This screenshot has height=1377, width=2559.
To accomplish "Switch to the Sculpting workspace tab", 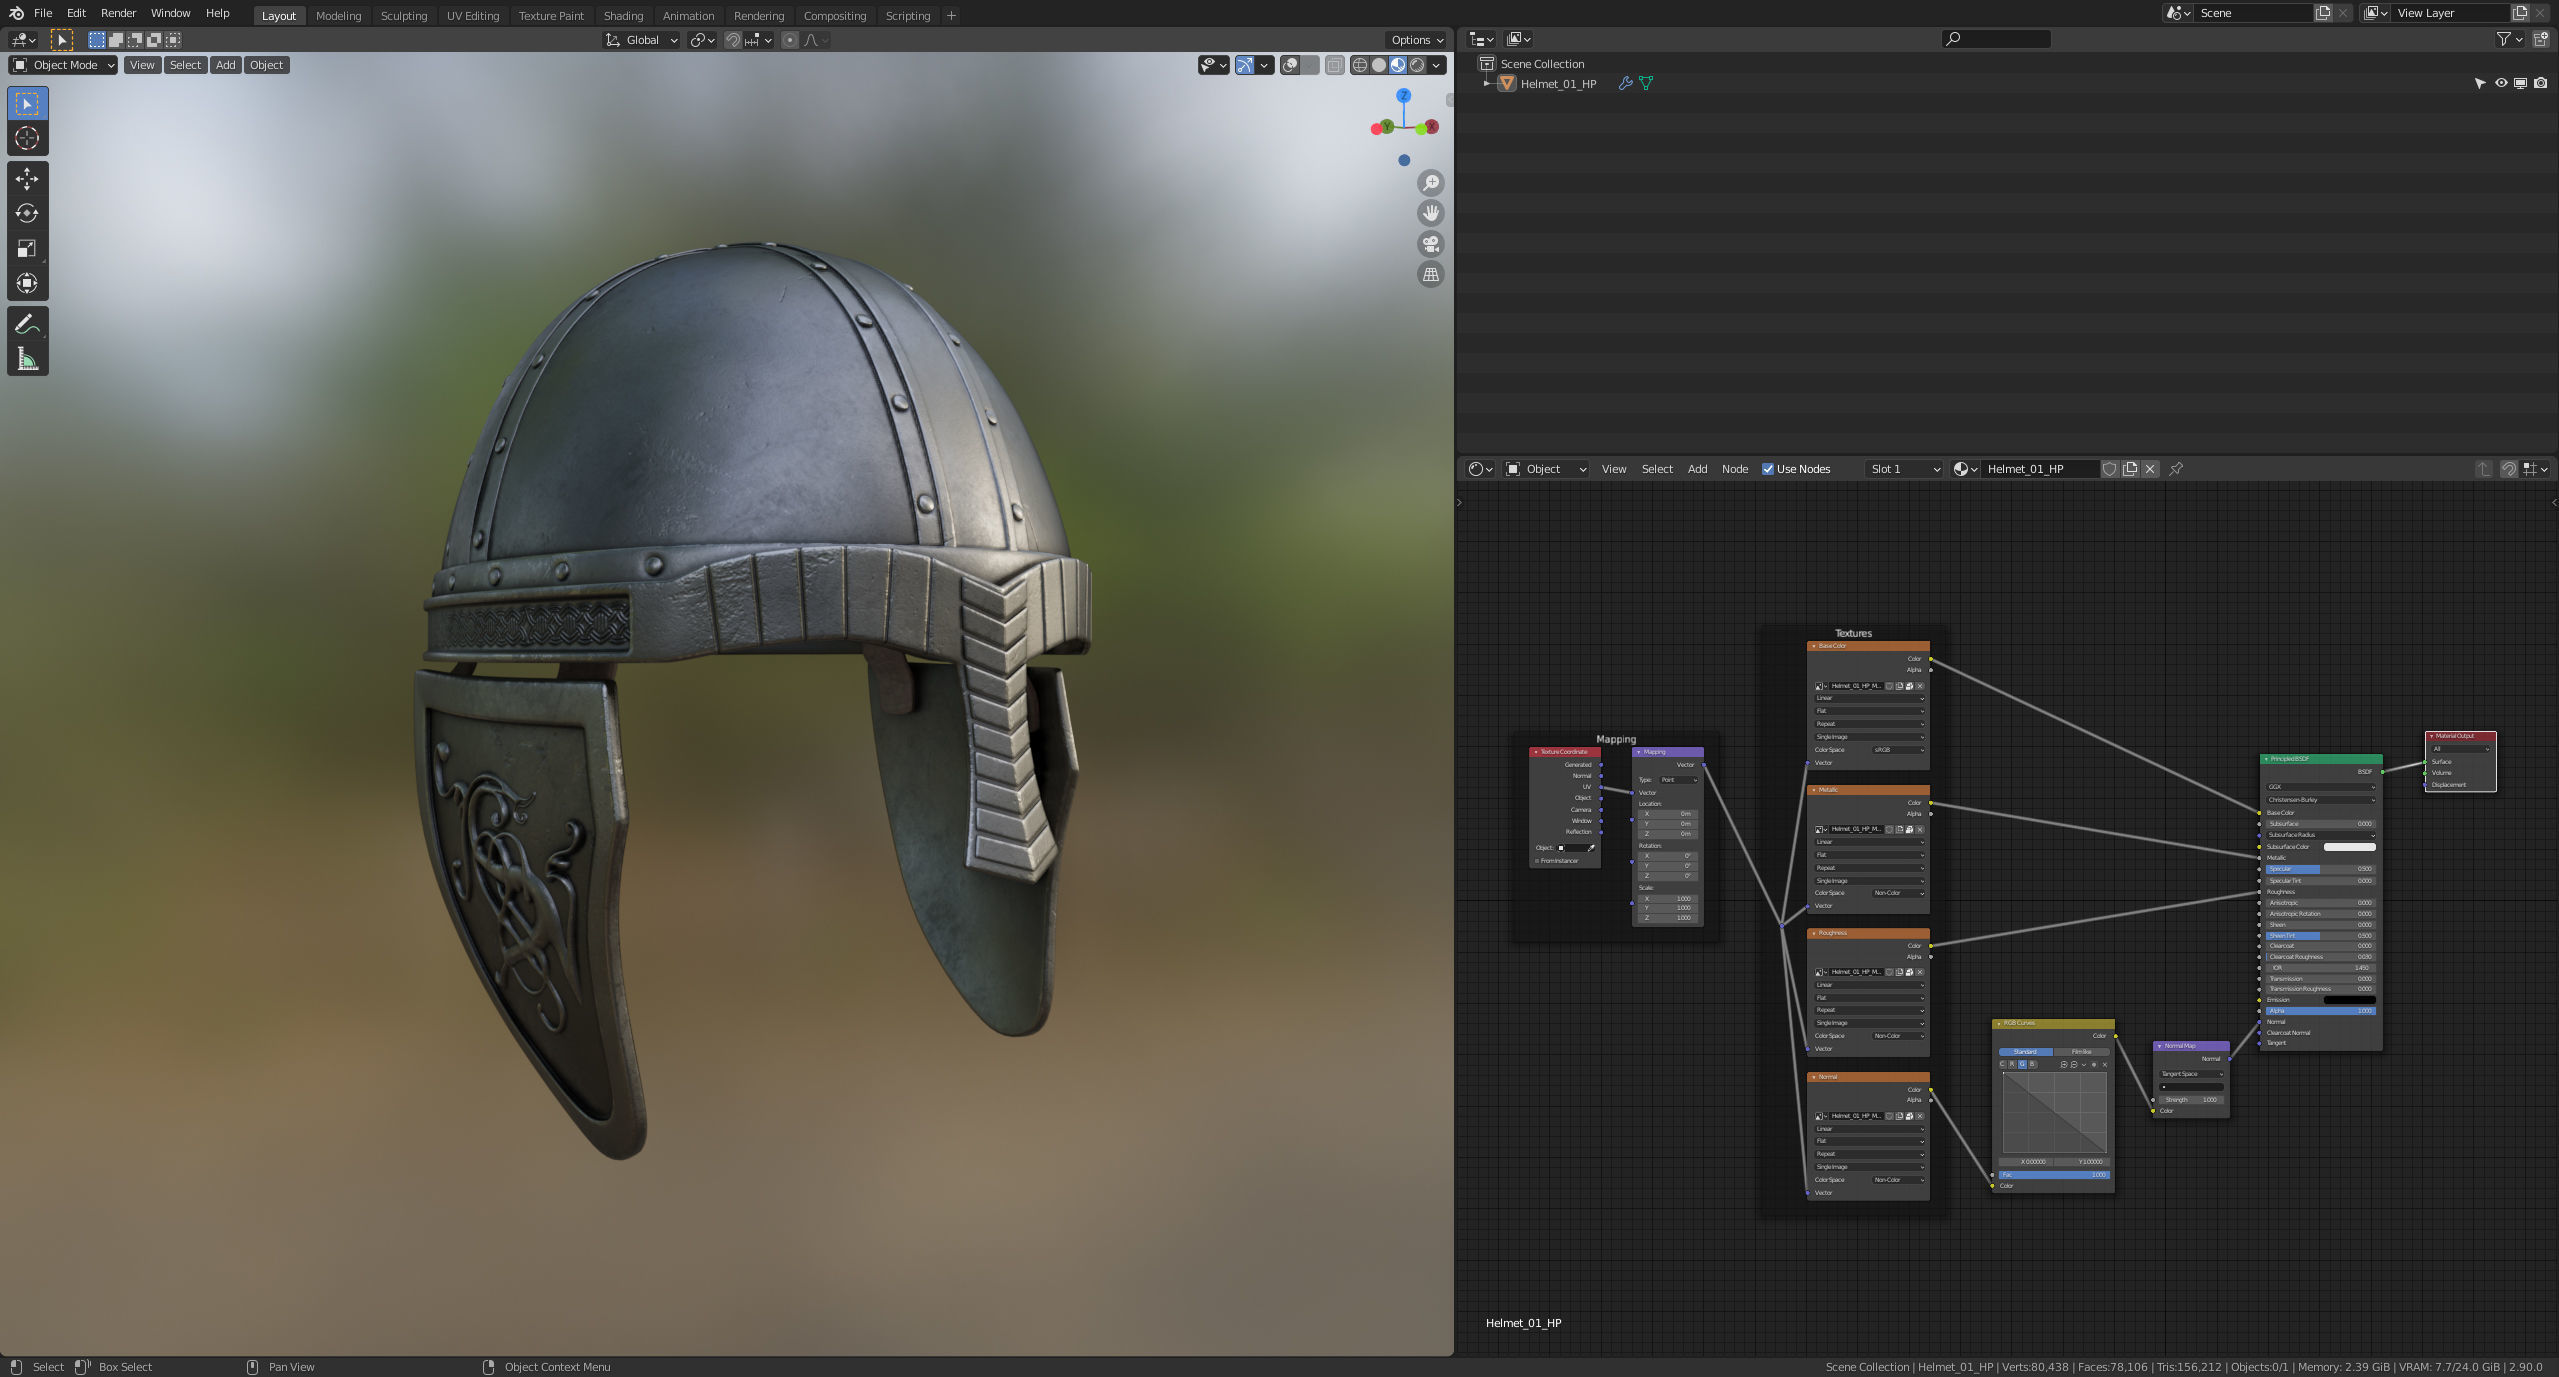I will (404, 16).
